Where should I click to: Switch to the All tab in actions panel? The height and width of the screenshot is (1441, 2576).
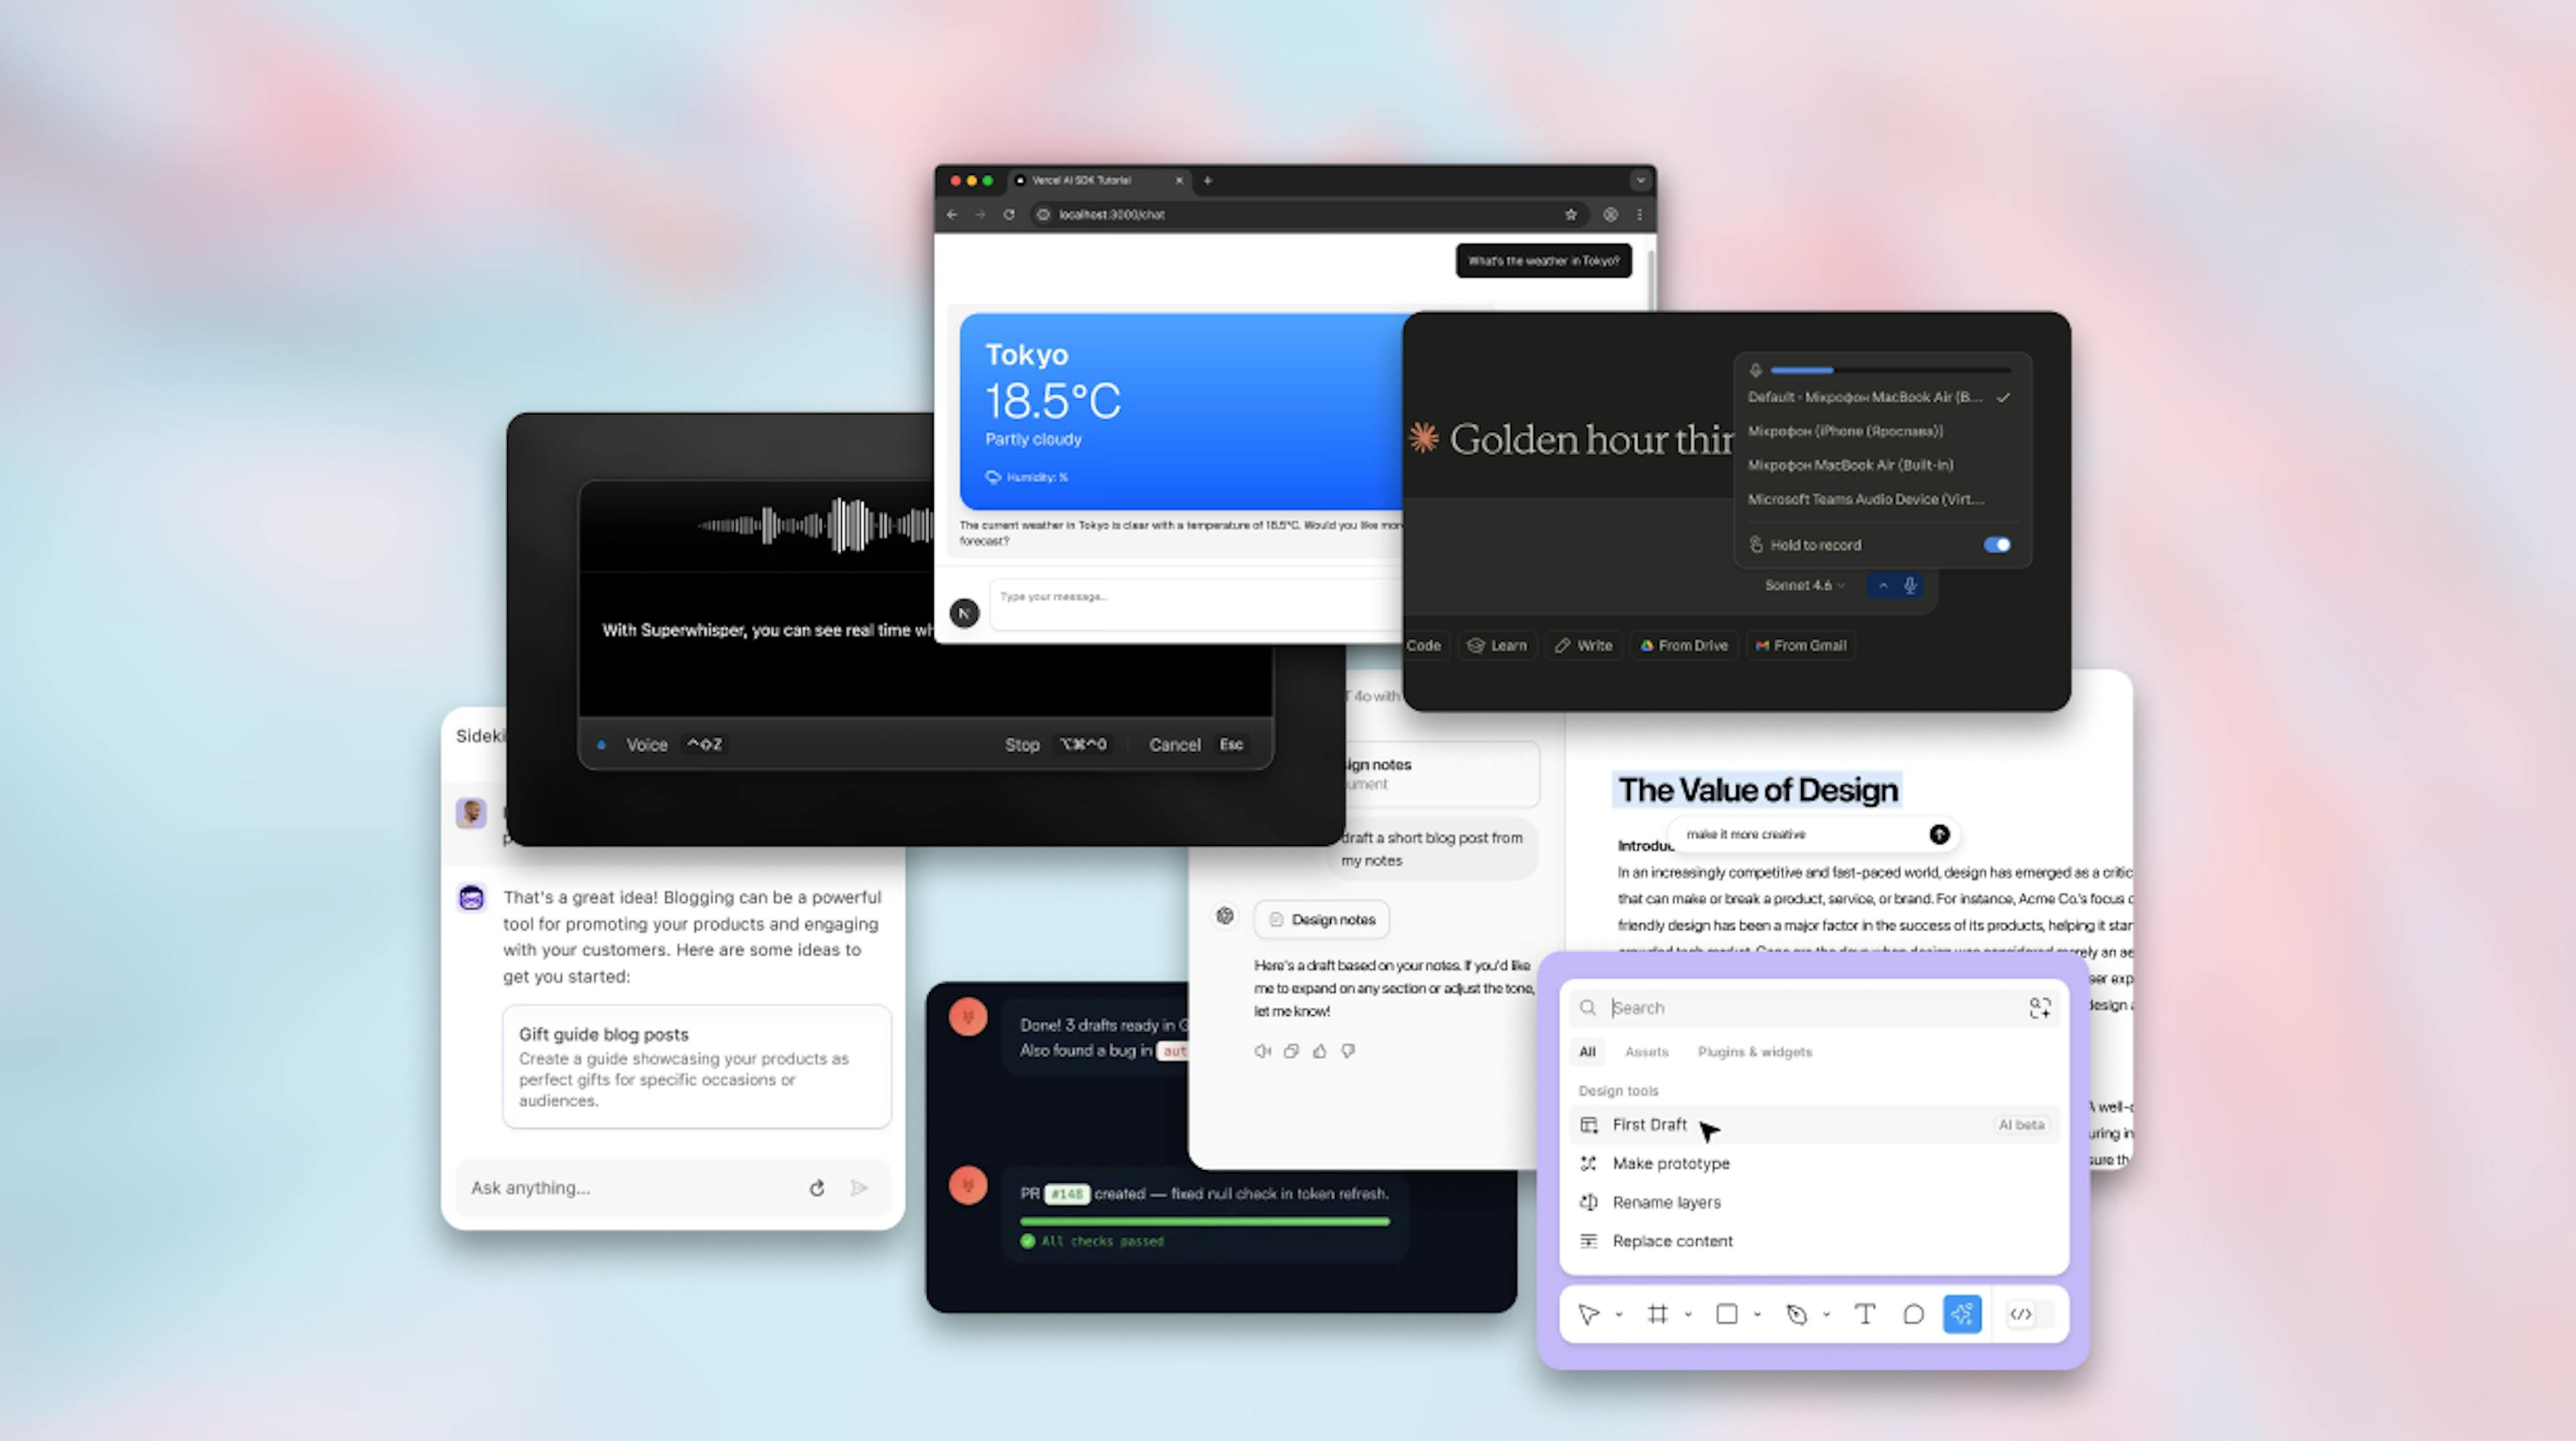tap(1587, 1052)
